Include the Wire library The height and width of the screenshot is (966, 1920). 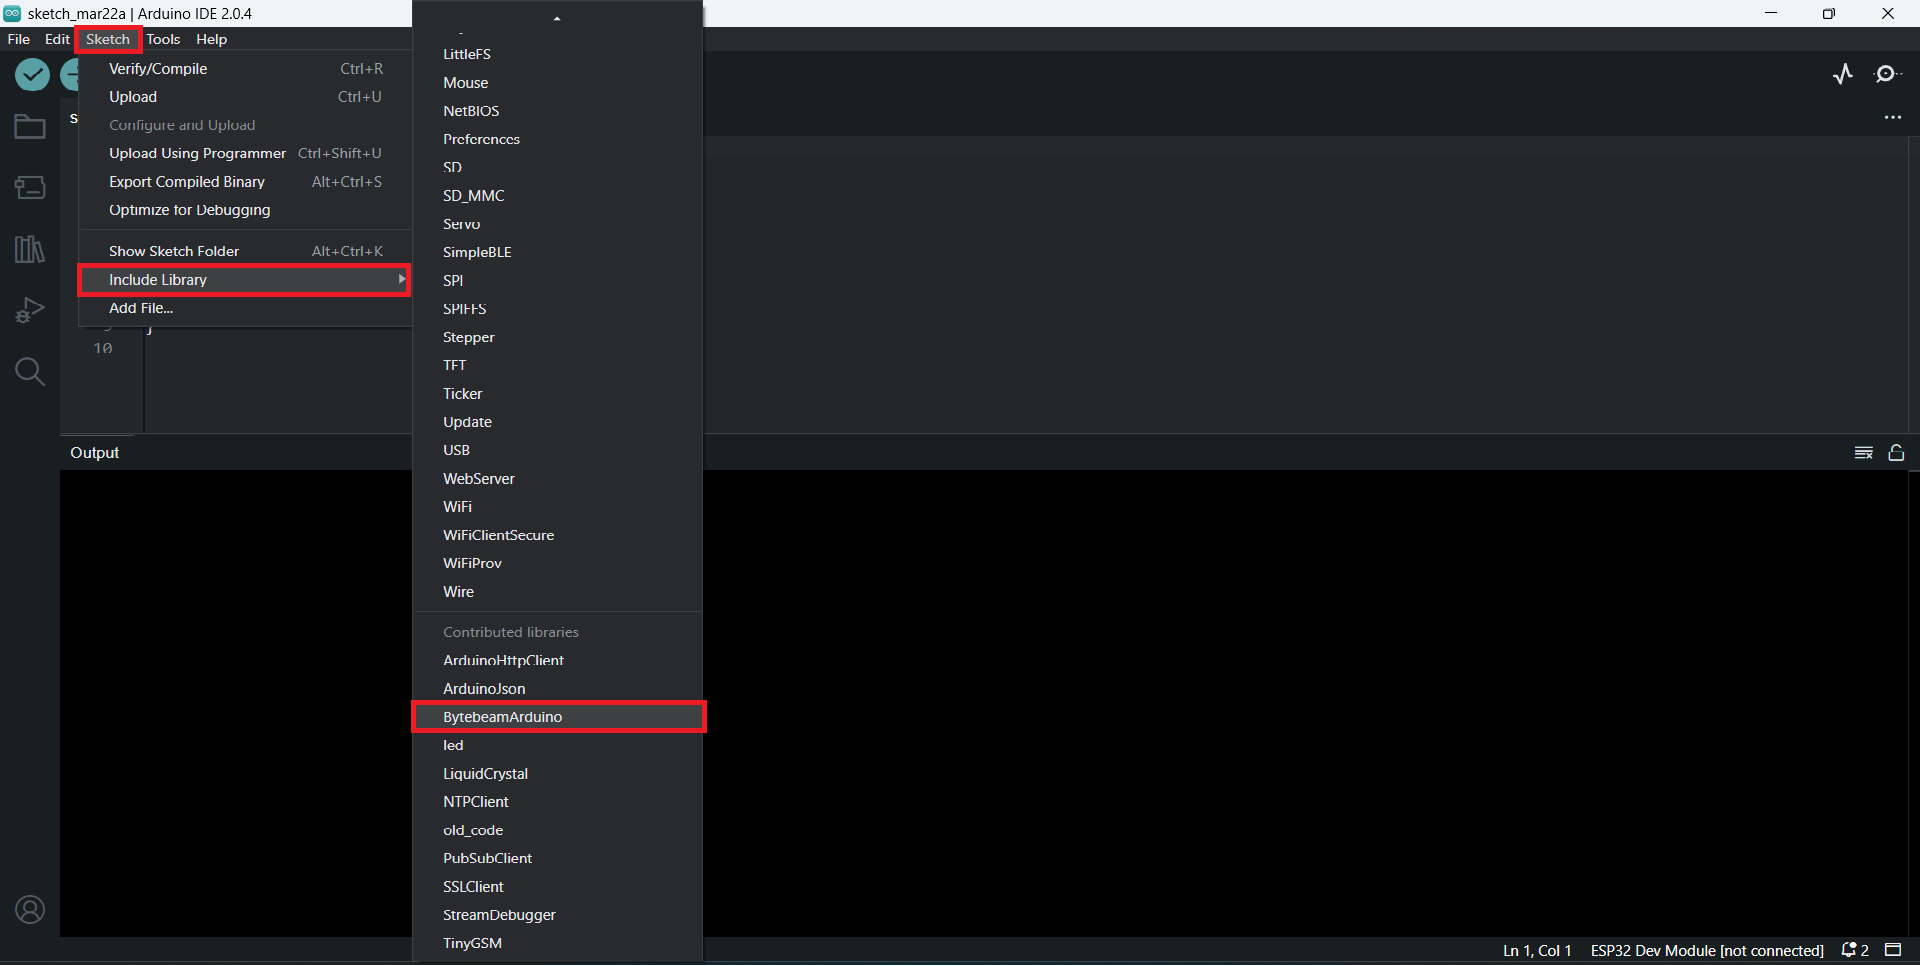point(558,592)
